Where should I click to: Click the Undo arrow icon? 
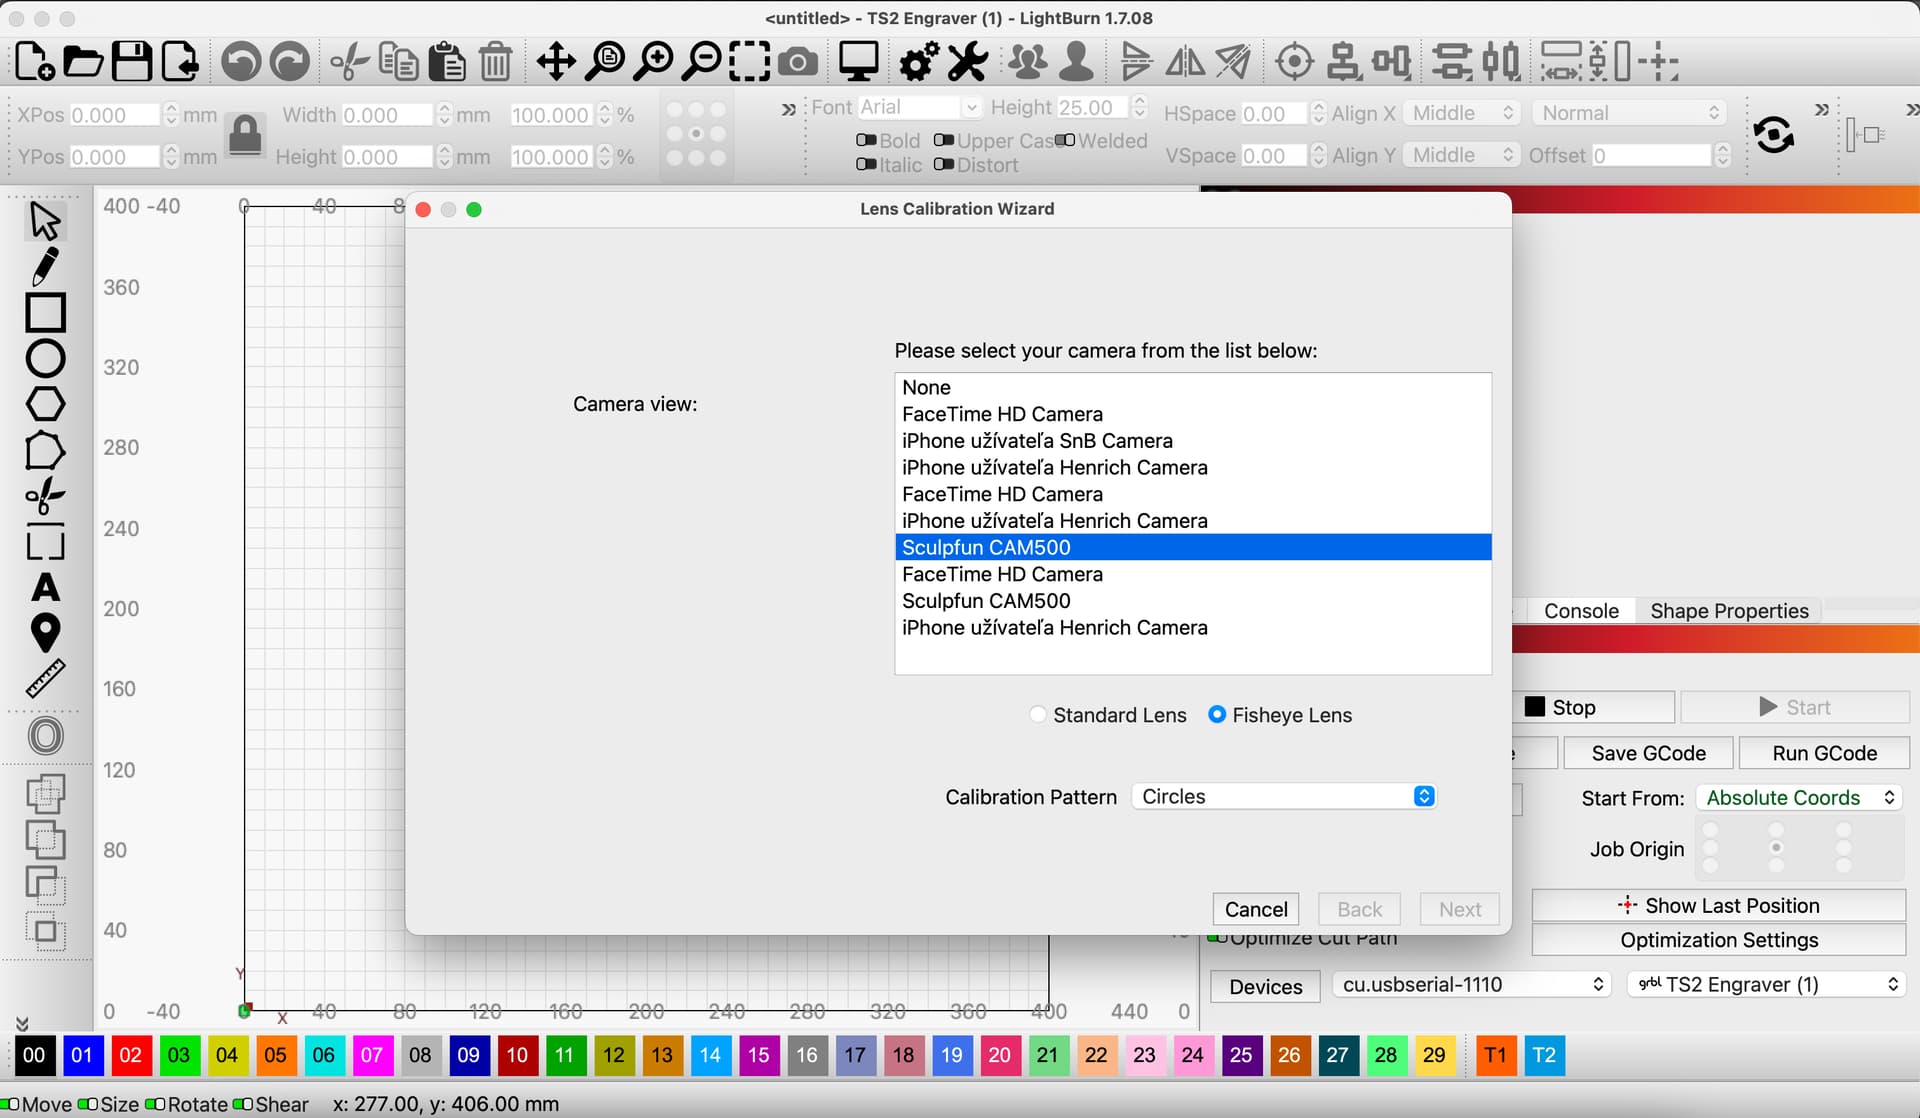[x=241, y=62]
